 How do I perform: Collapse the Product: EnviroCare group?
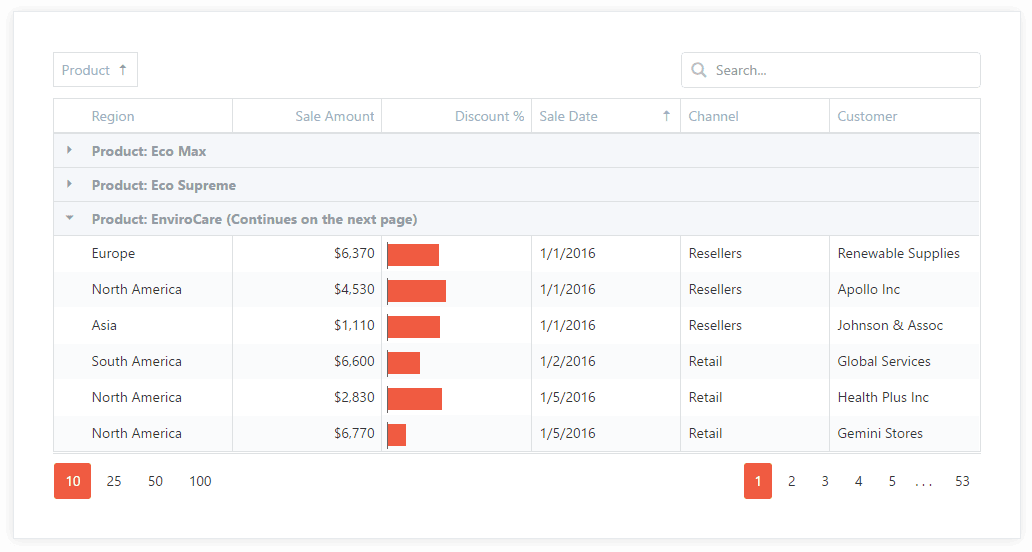click(69, 218)
